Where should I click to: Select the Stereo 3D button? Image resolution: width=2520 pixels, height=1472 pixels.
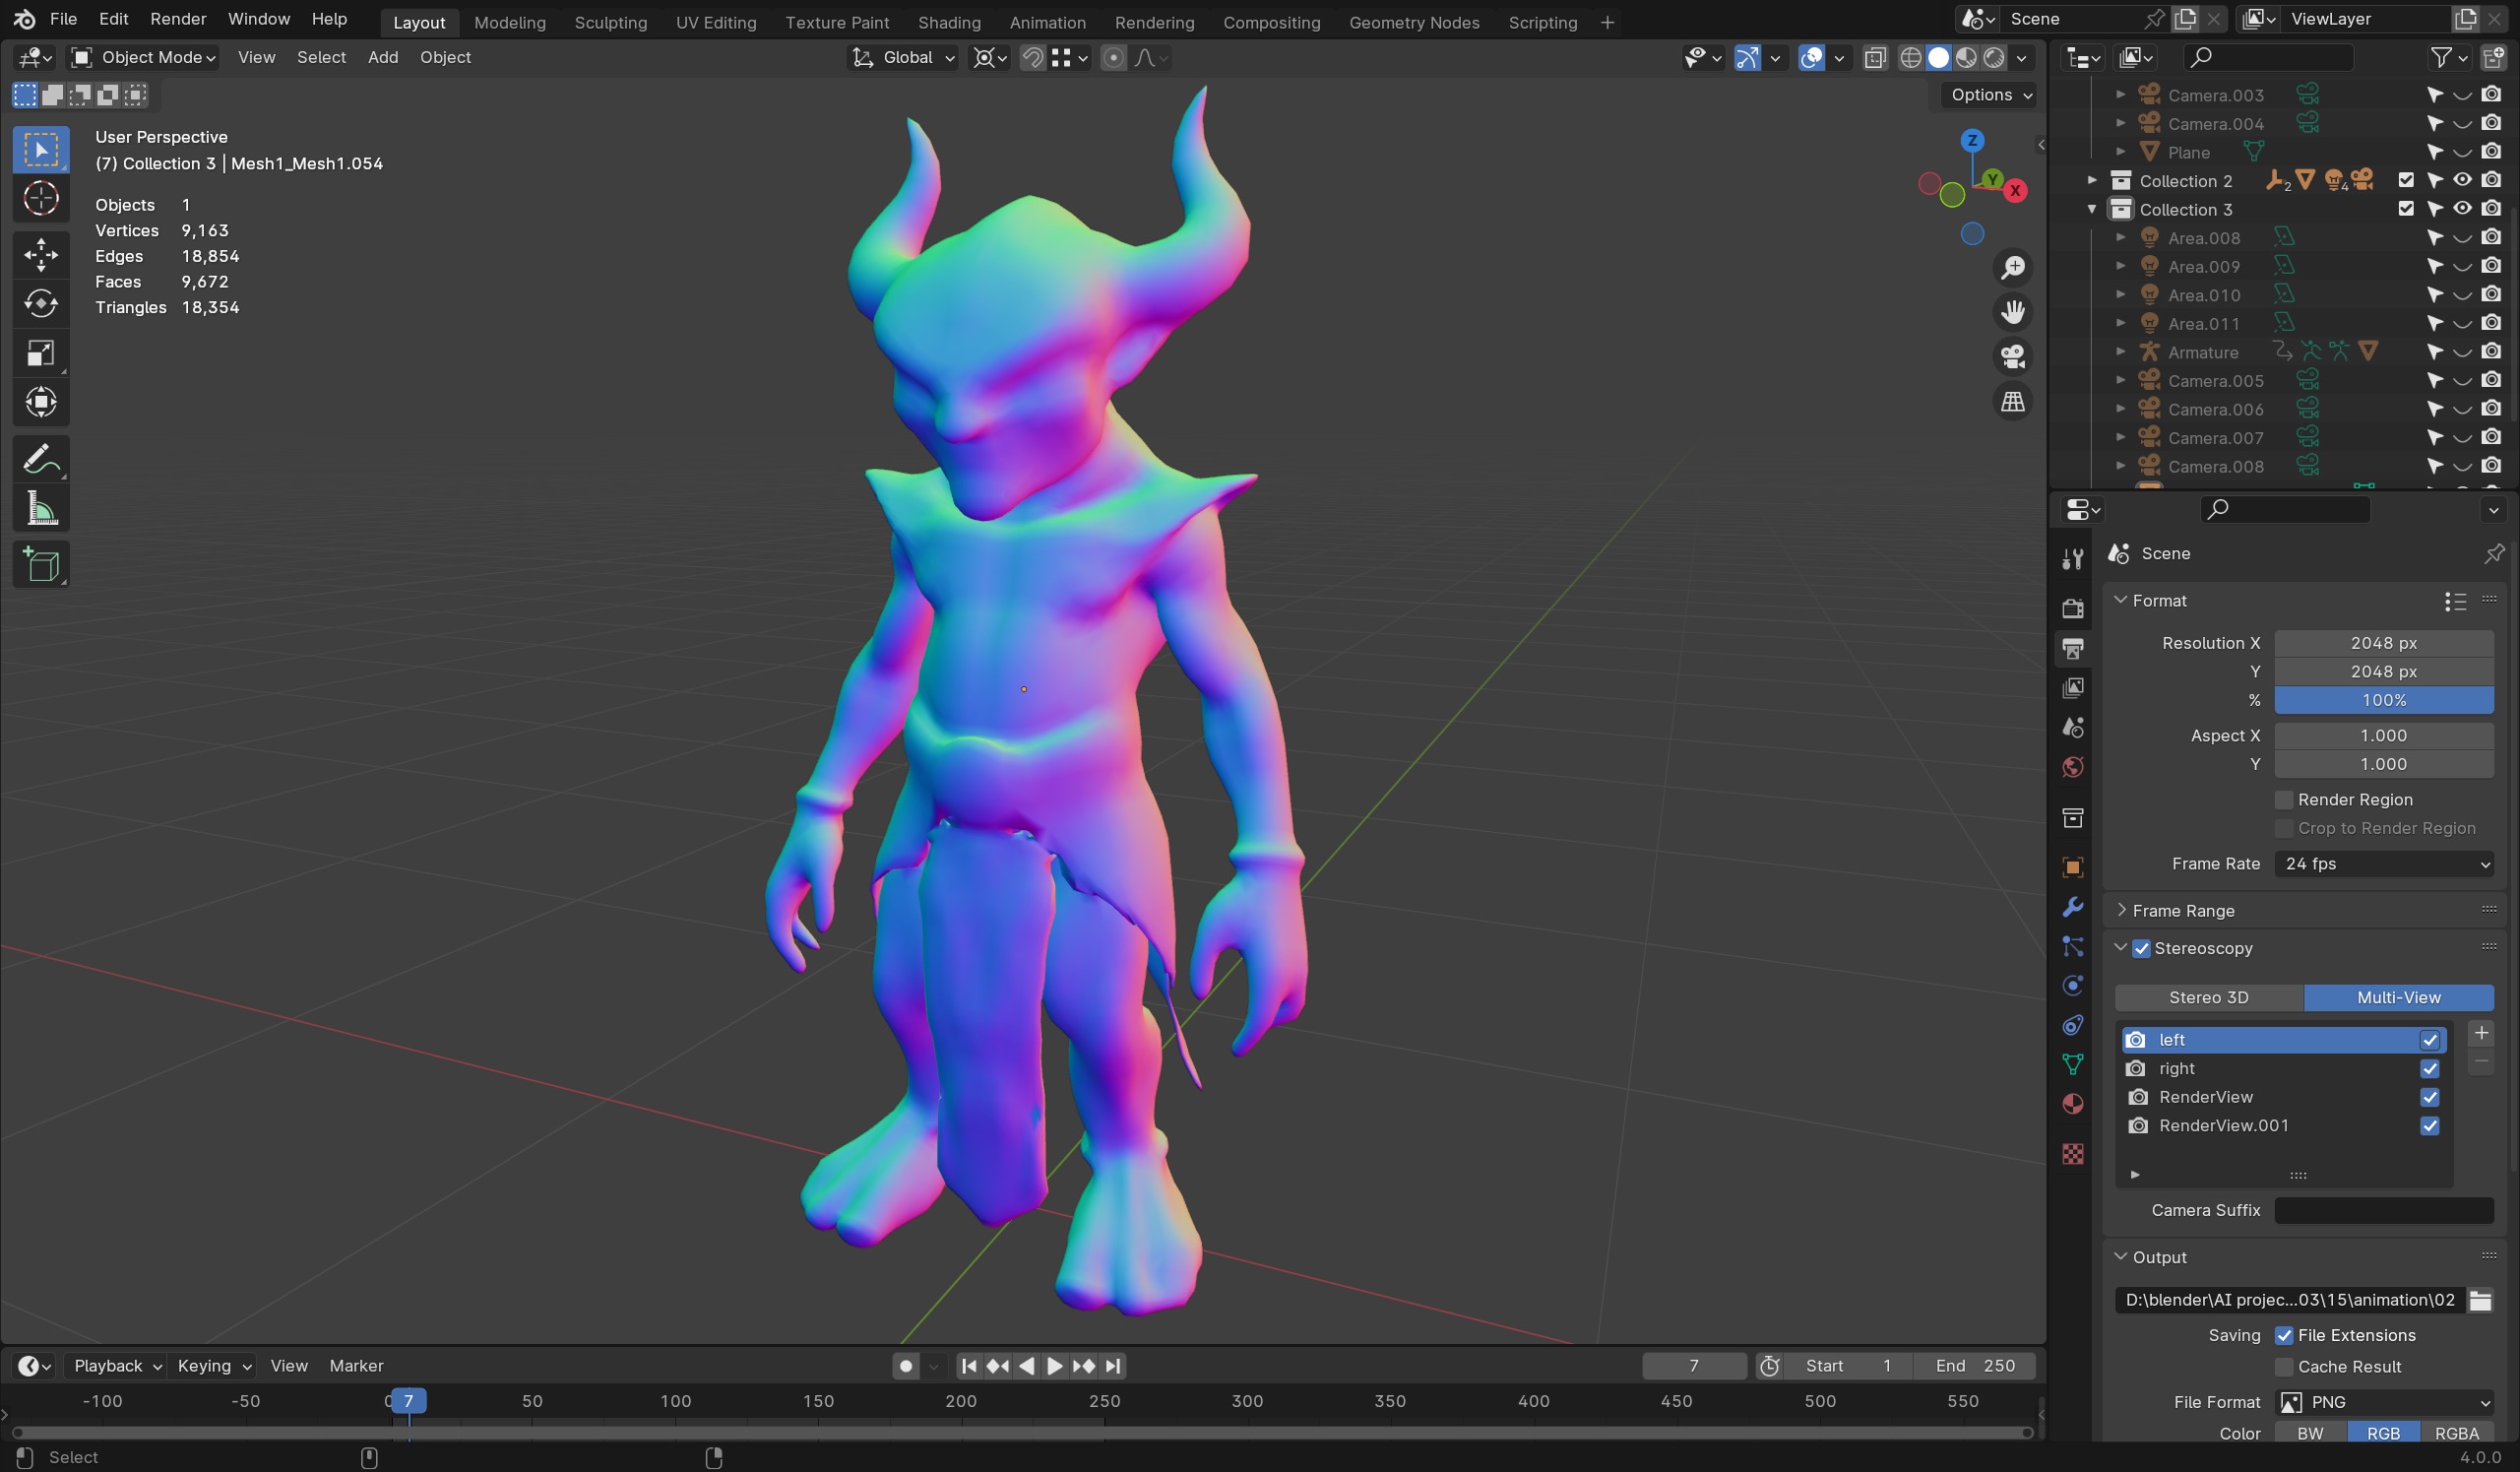[2208, 998]
